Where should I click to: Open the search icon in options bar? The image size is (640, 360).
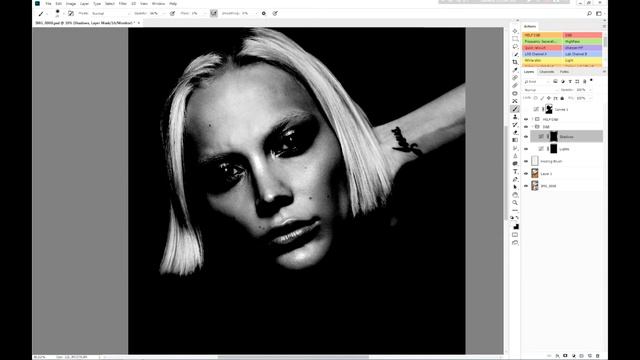coord(589,13)
